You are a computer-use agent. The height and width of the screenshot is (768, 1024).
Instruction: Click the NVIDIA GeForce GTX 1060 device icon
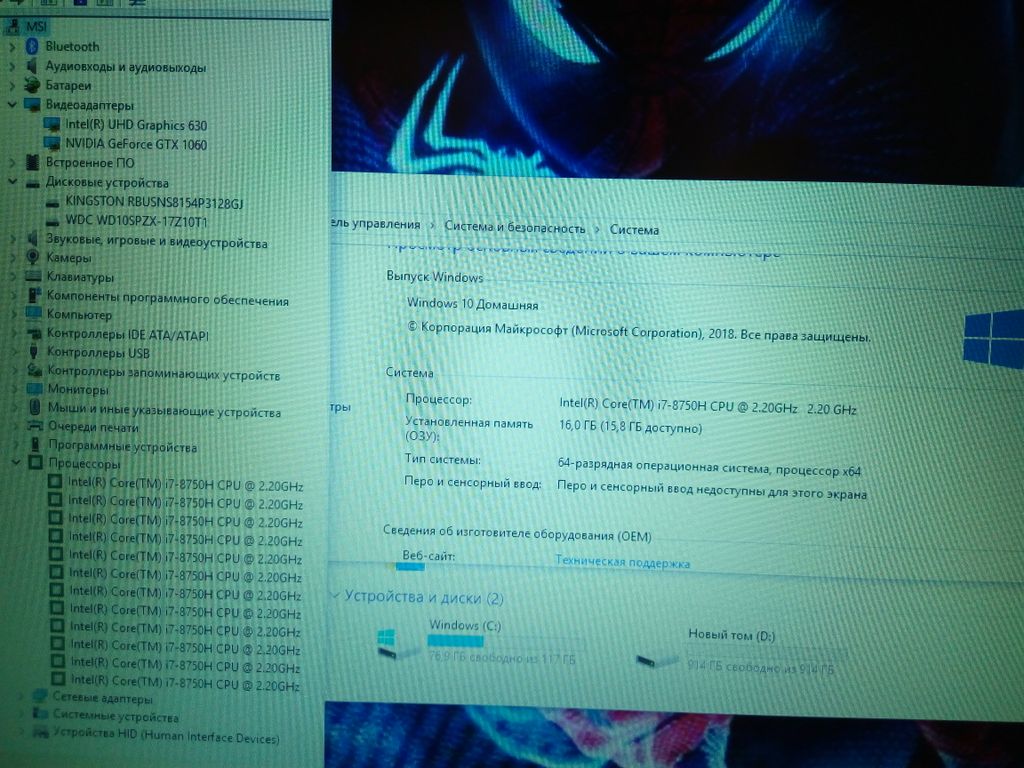(x=52, y=143)
